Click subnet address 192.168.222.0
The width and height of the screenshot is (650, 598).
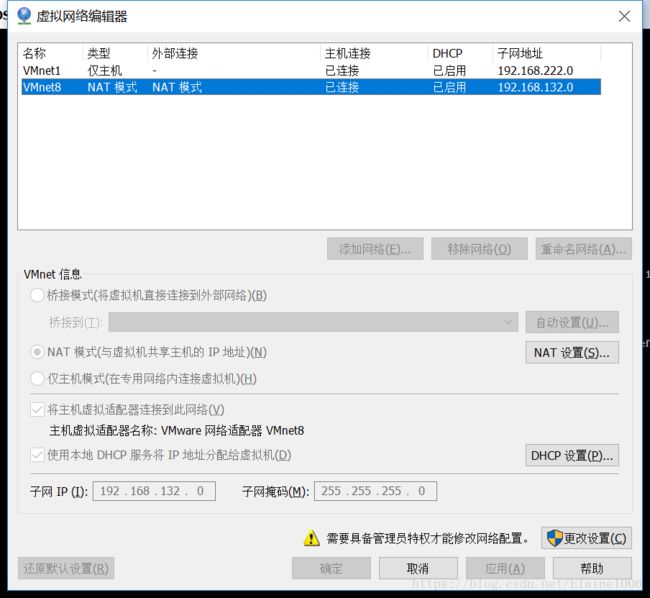(536, 71)
